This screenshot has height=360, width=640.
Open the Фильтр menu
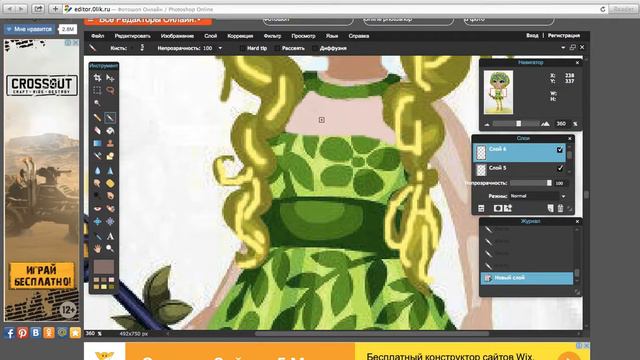[x=272, y=36]
